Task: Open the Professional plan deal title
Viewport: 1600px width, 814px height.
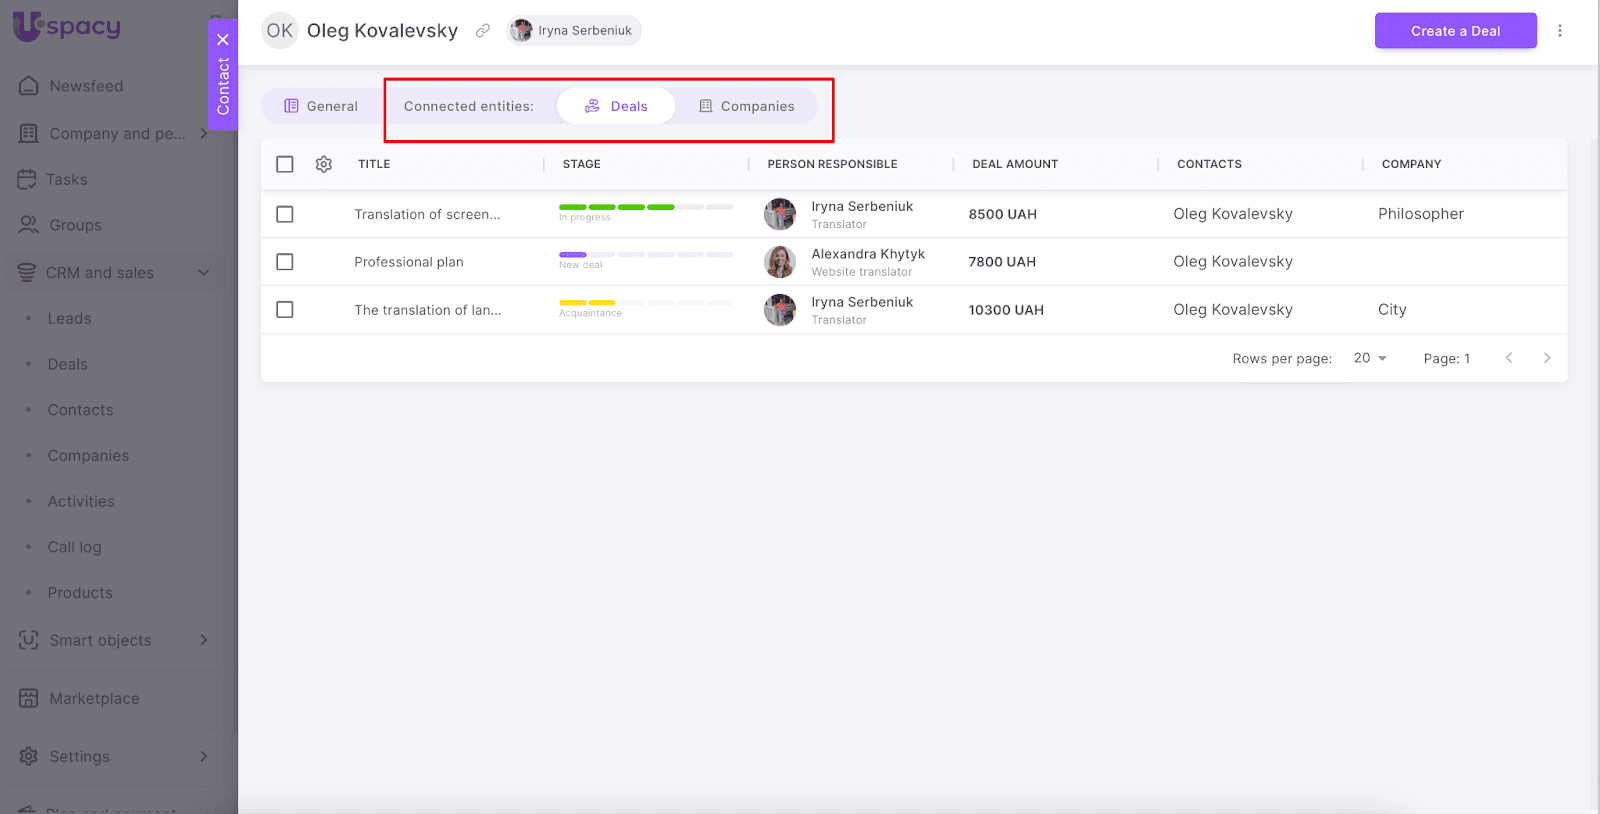Action: pyautogui.click(x=408, y=262)
